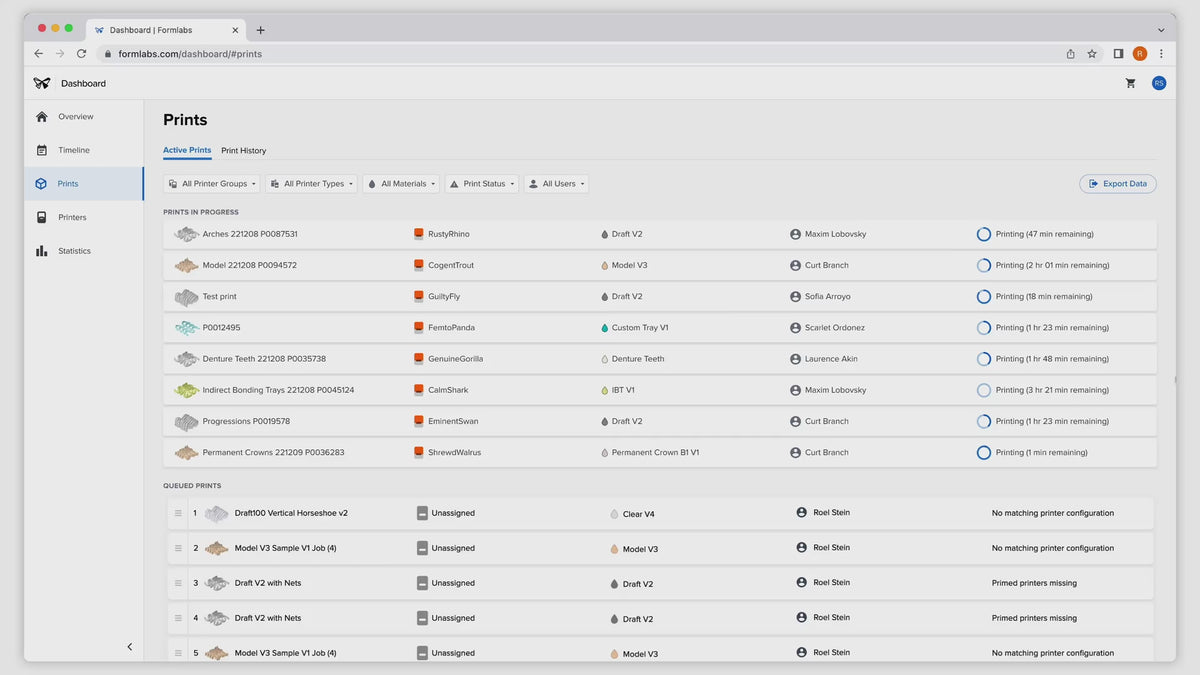
Task: Select the Active Prints tab
Action: coord(186,150)
